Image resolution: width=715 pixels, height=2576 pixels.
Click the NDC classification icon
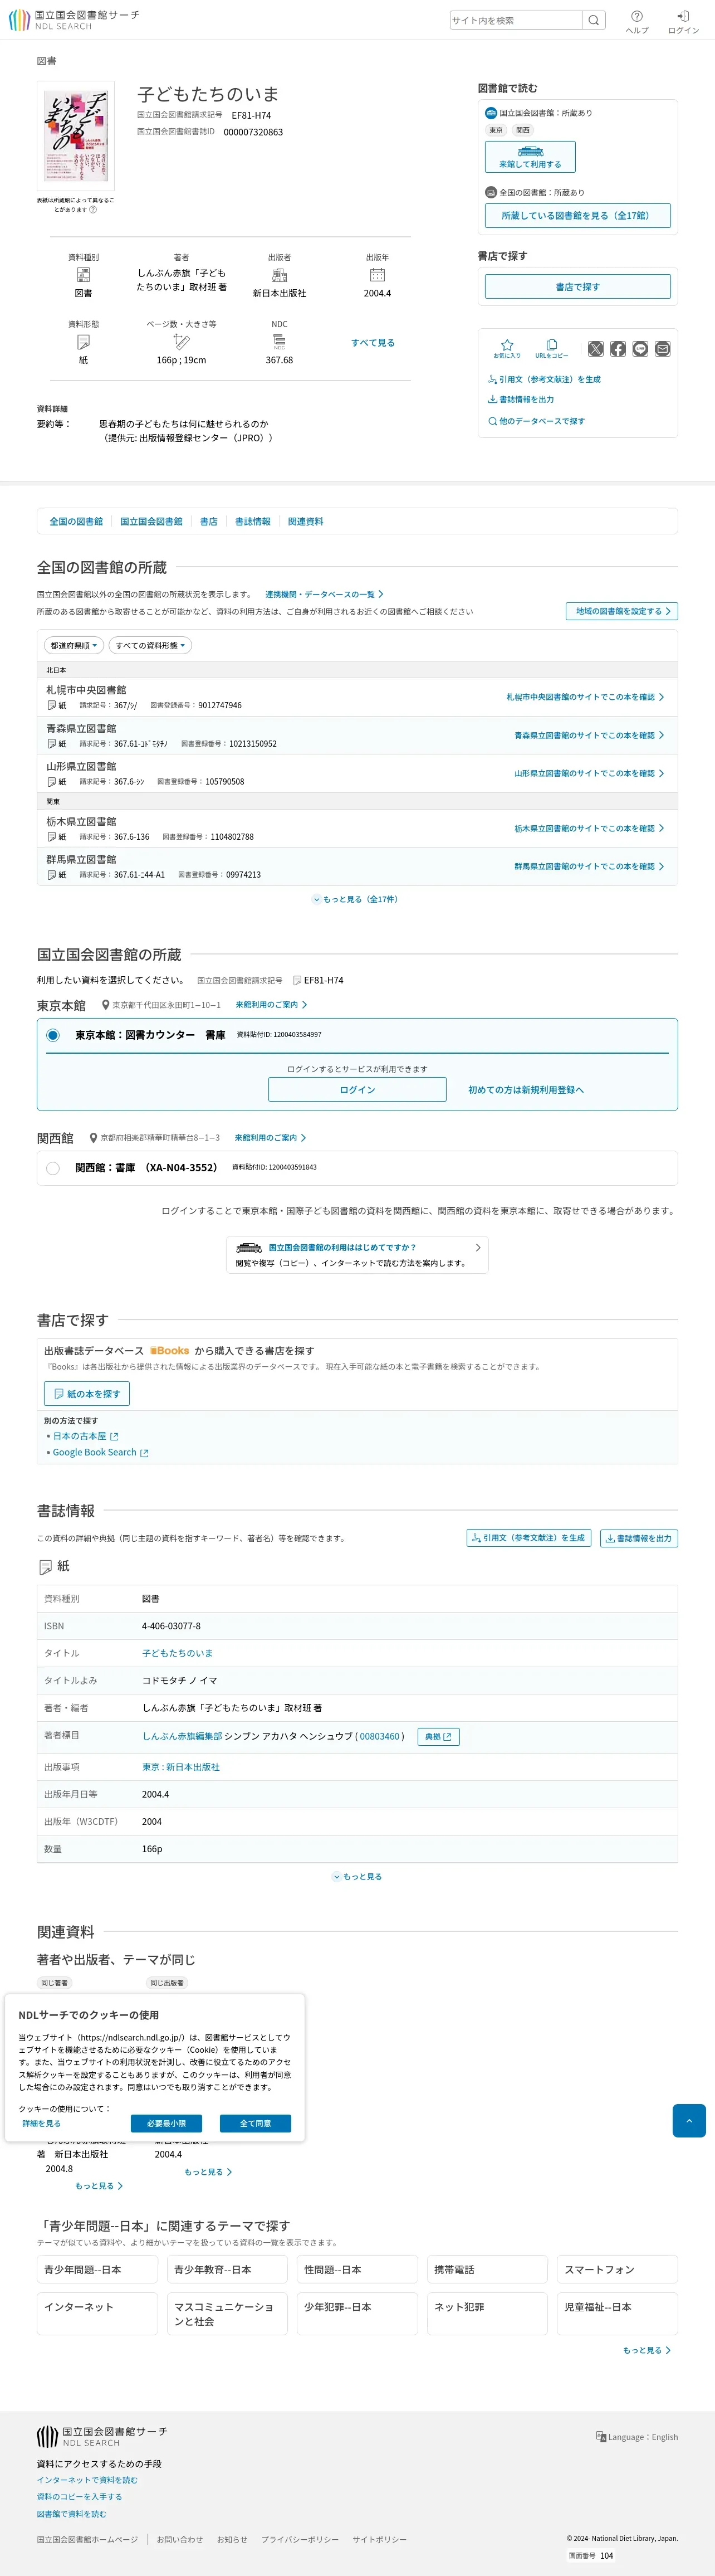pyautogui.click(x=279, y=342)
